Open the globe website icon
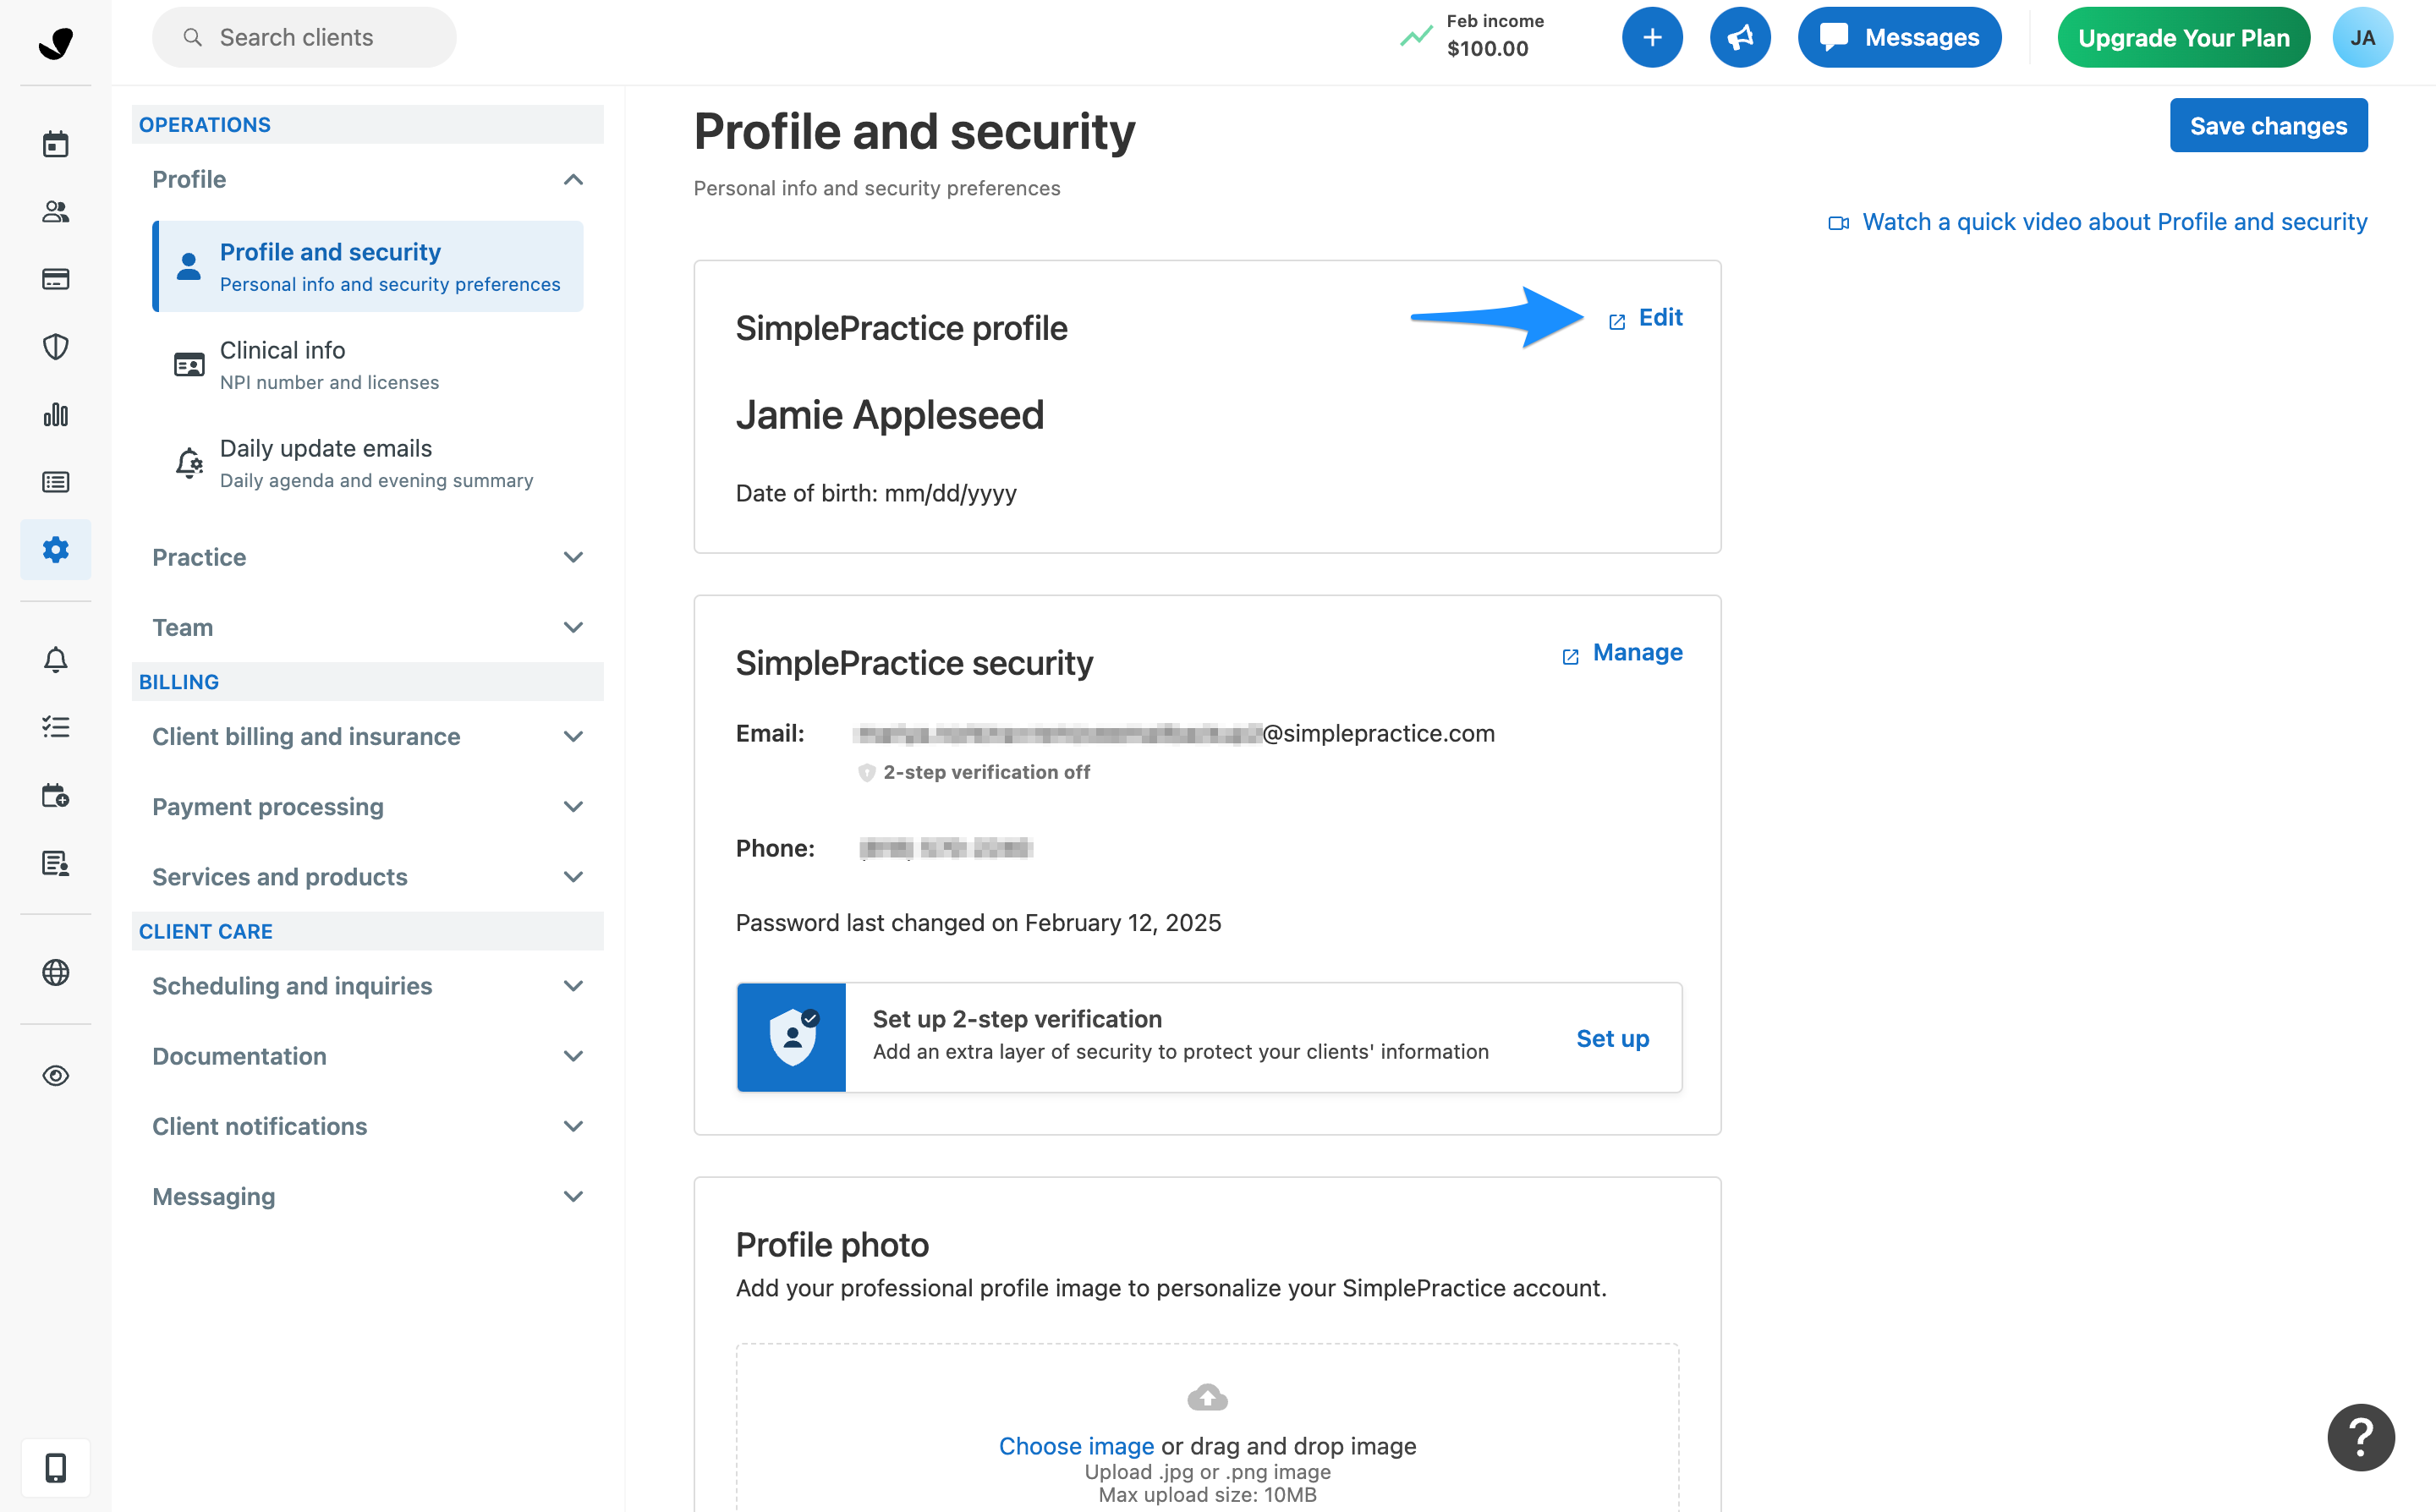 [55, 972]
